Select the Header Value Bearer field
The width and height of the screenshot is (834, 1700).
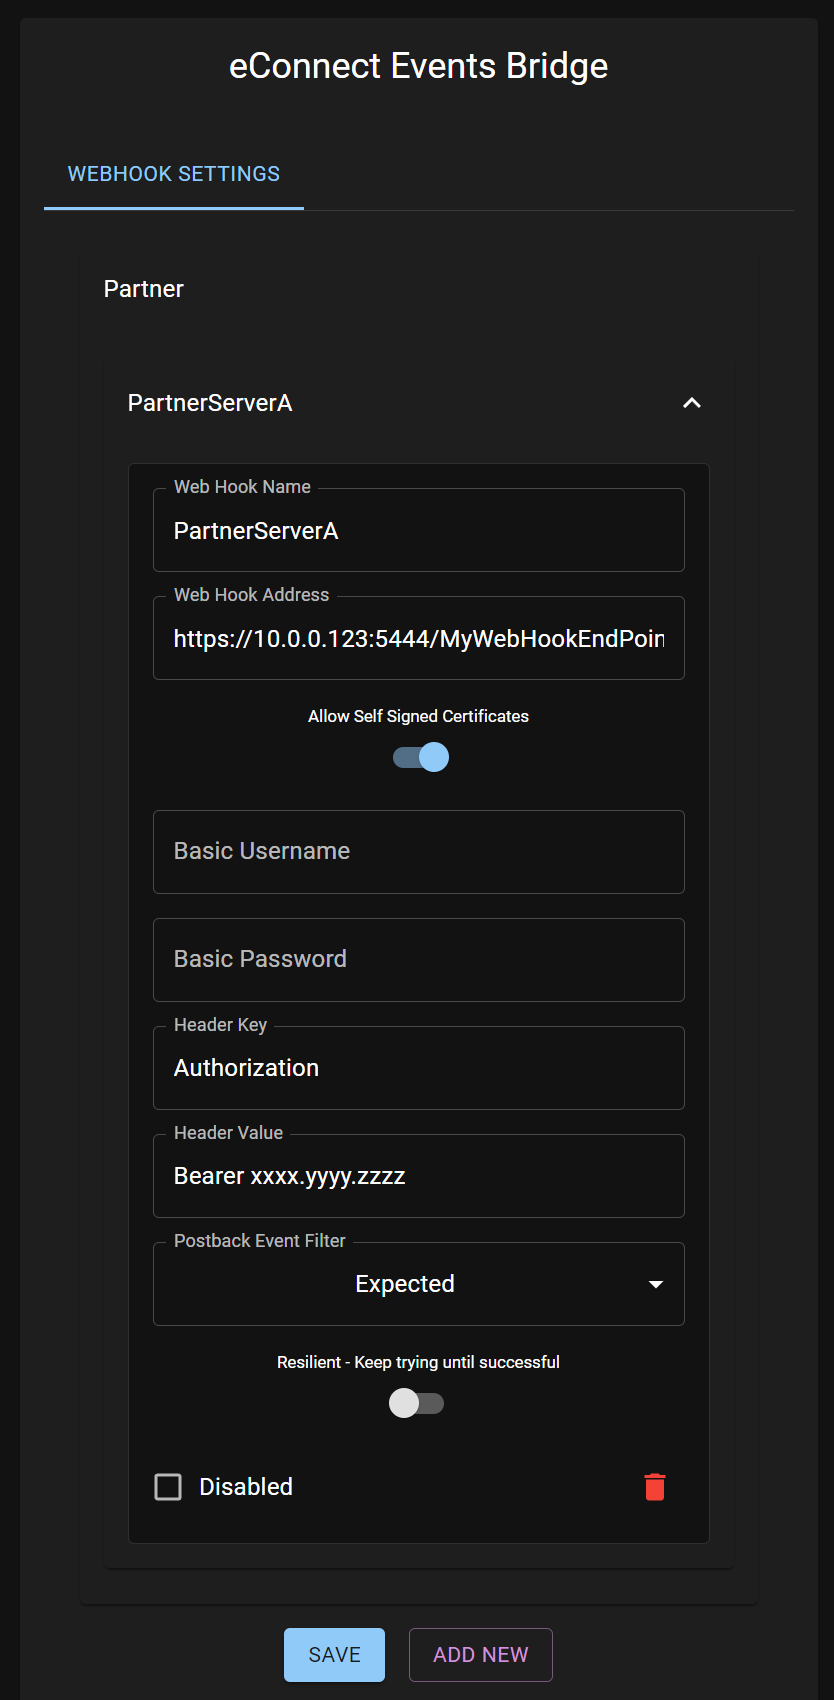(x=419, y=1176)
